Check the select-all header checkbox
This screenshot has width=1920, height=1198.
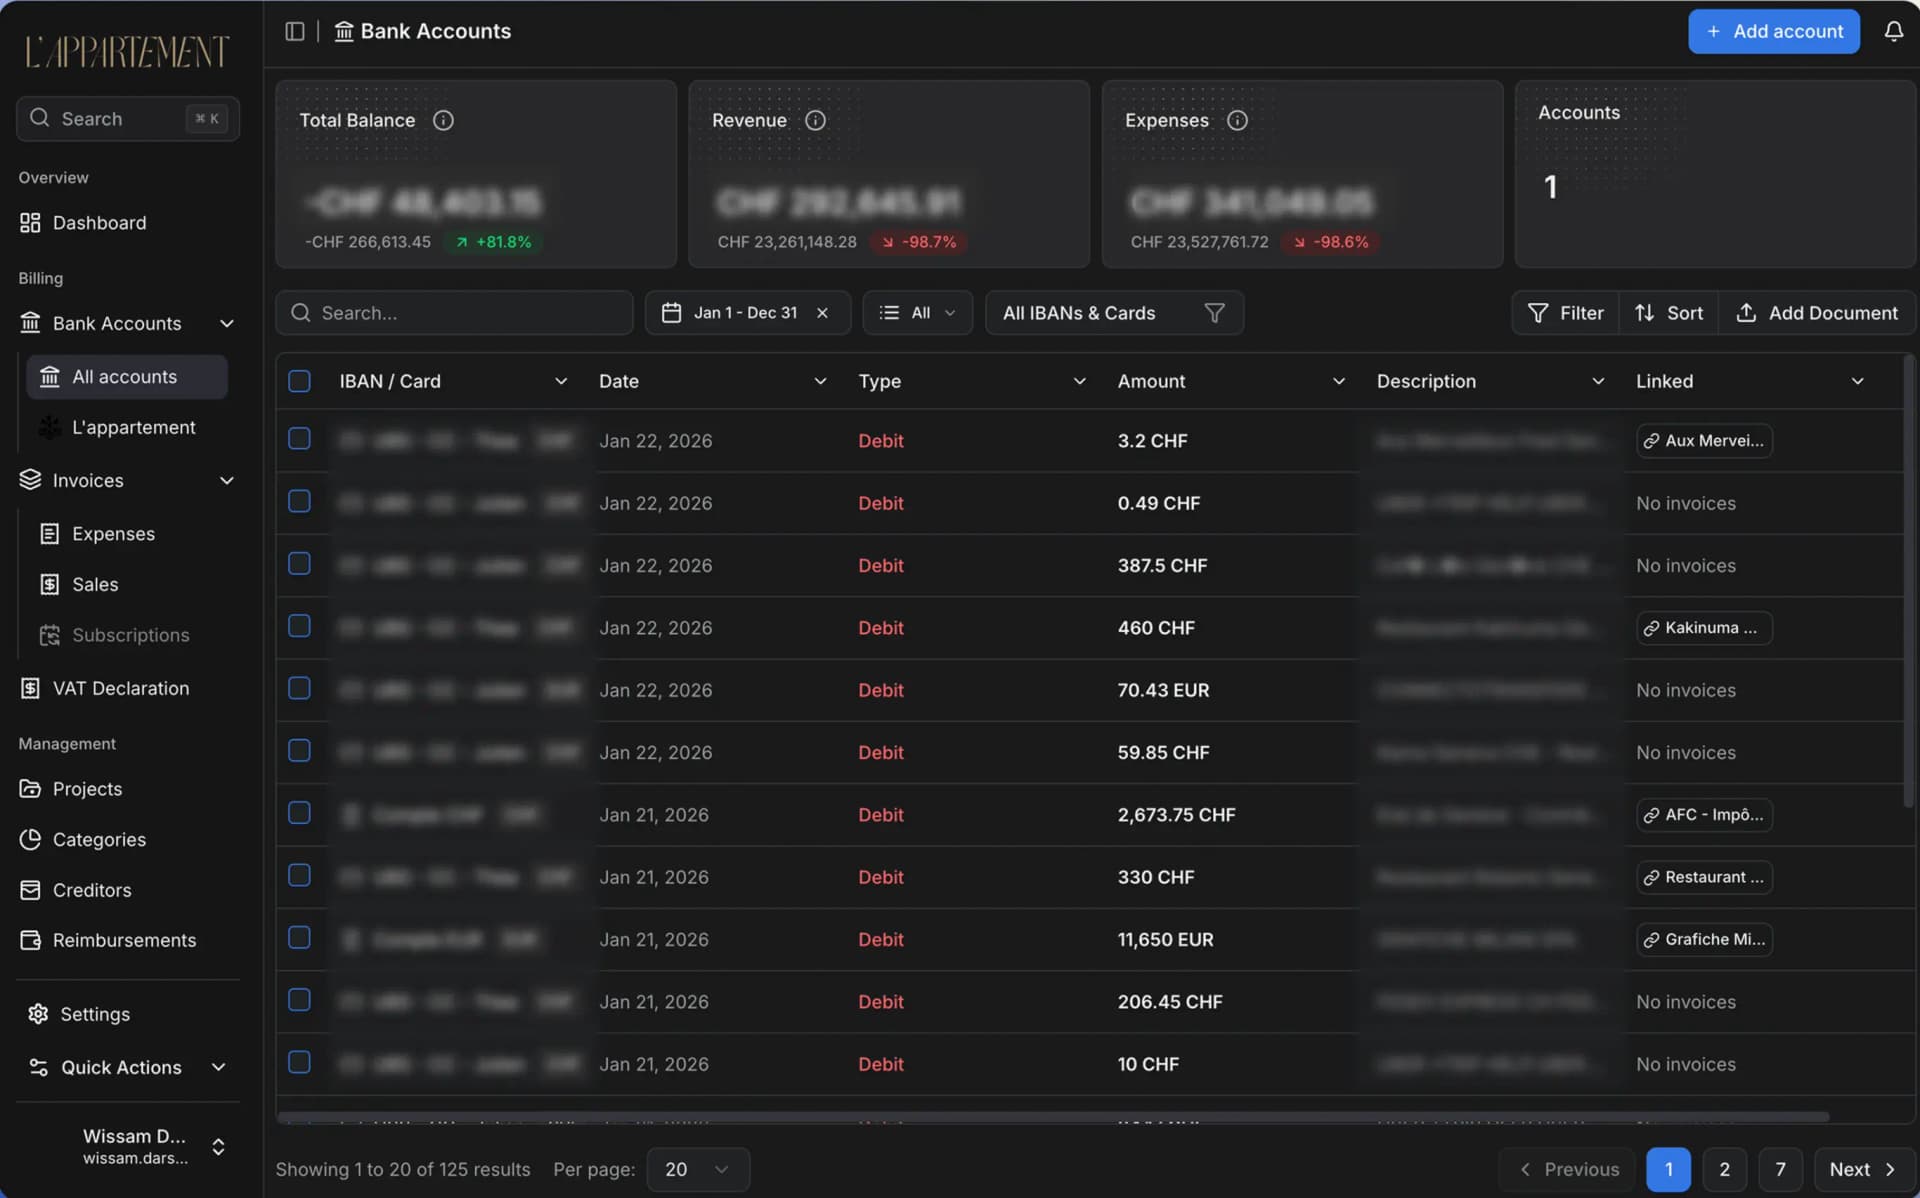coord(299,381)
